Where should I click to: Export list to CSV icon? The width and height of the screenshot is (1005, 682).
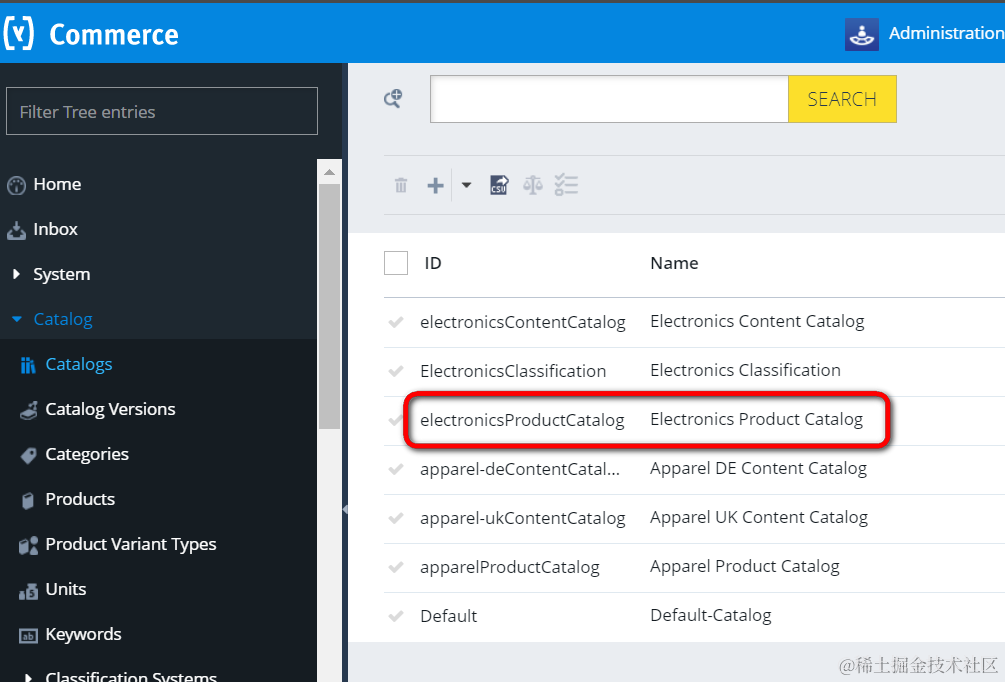point(499,185)
